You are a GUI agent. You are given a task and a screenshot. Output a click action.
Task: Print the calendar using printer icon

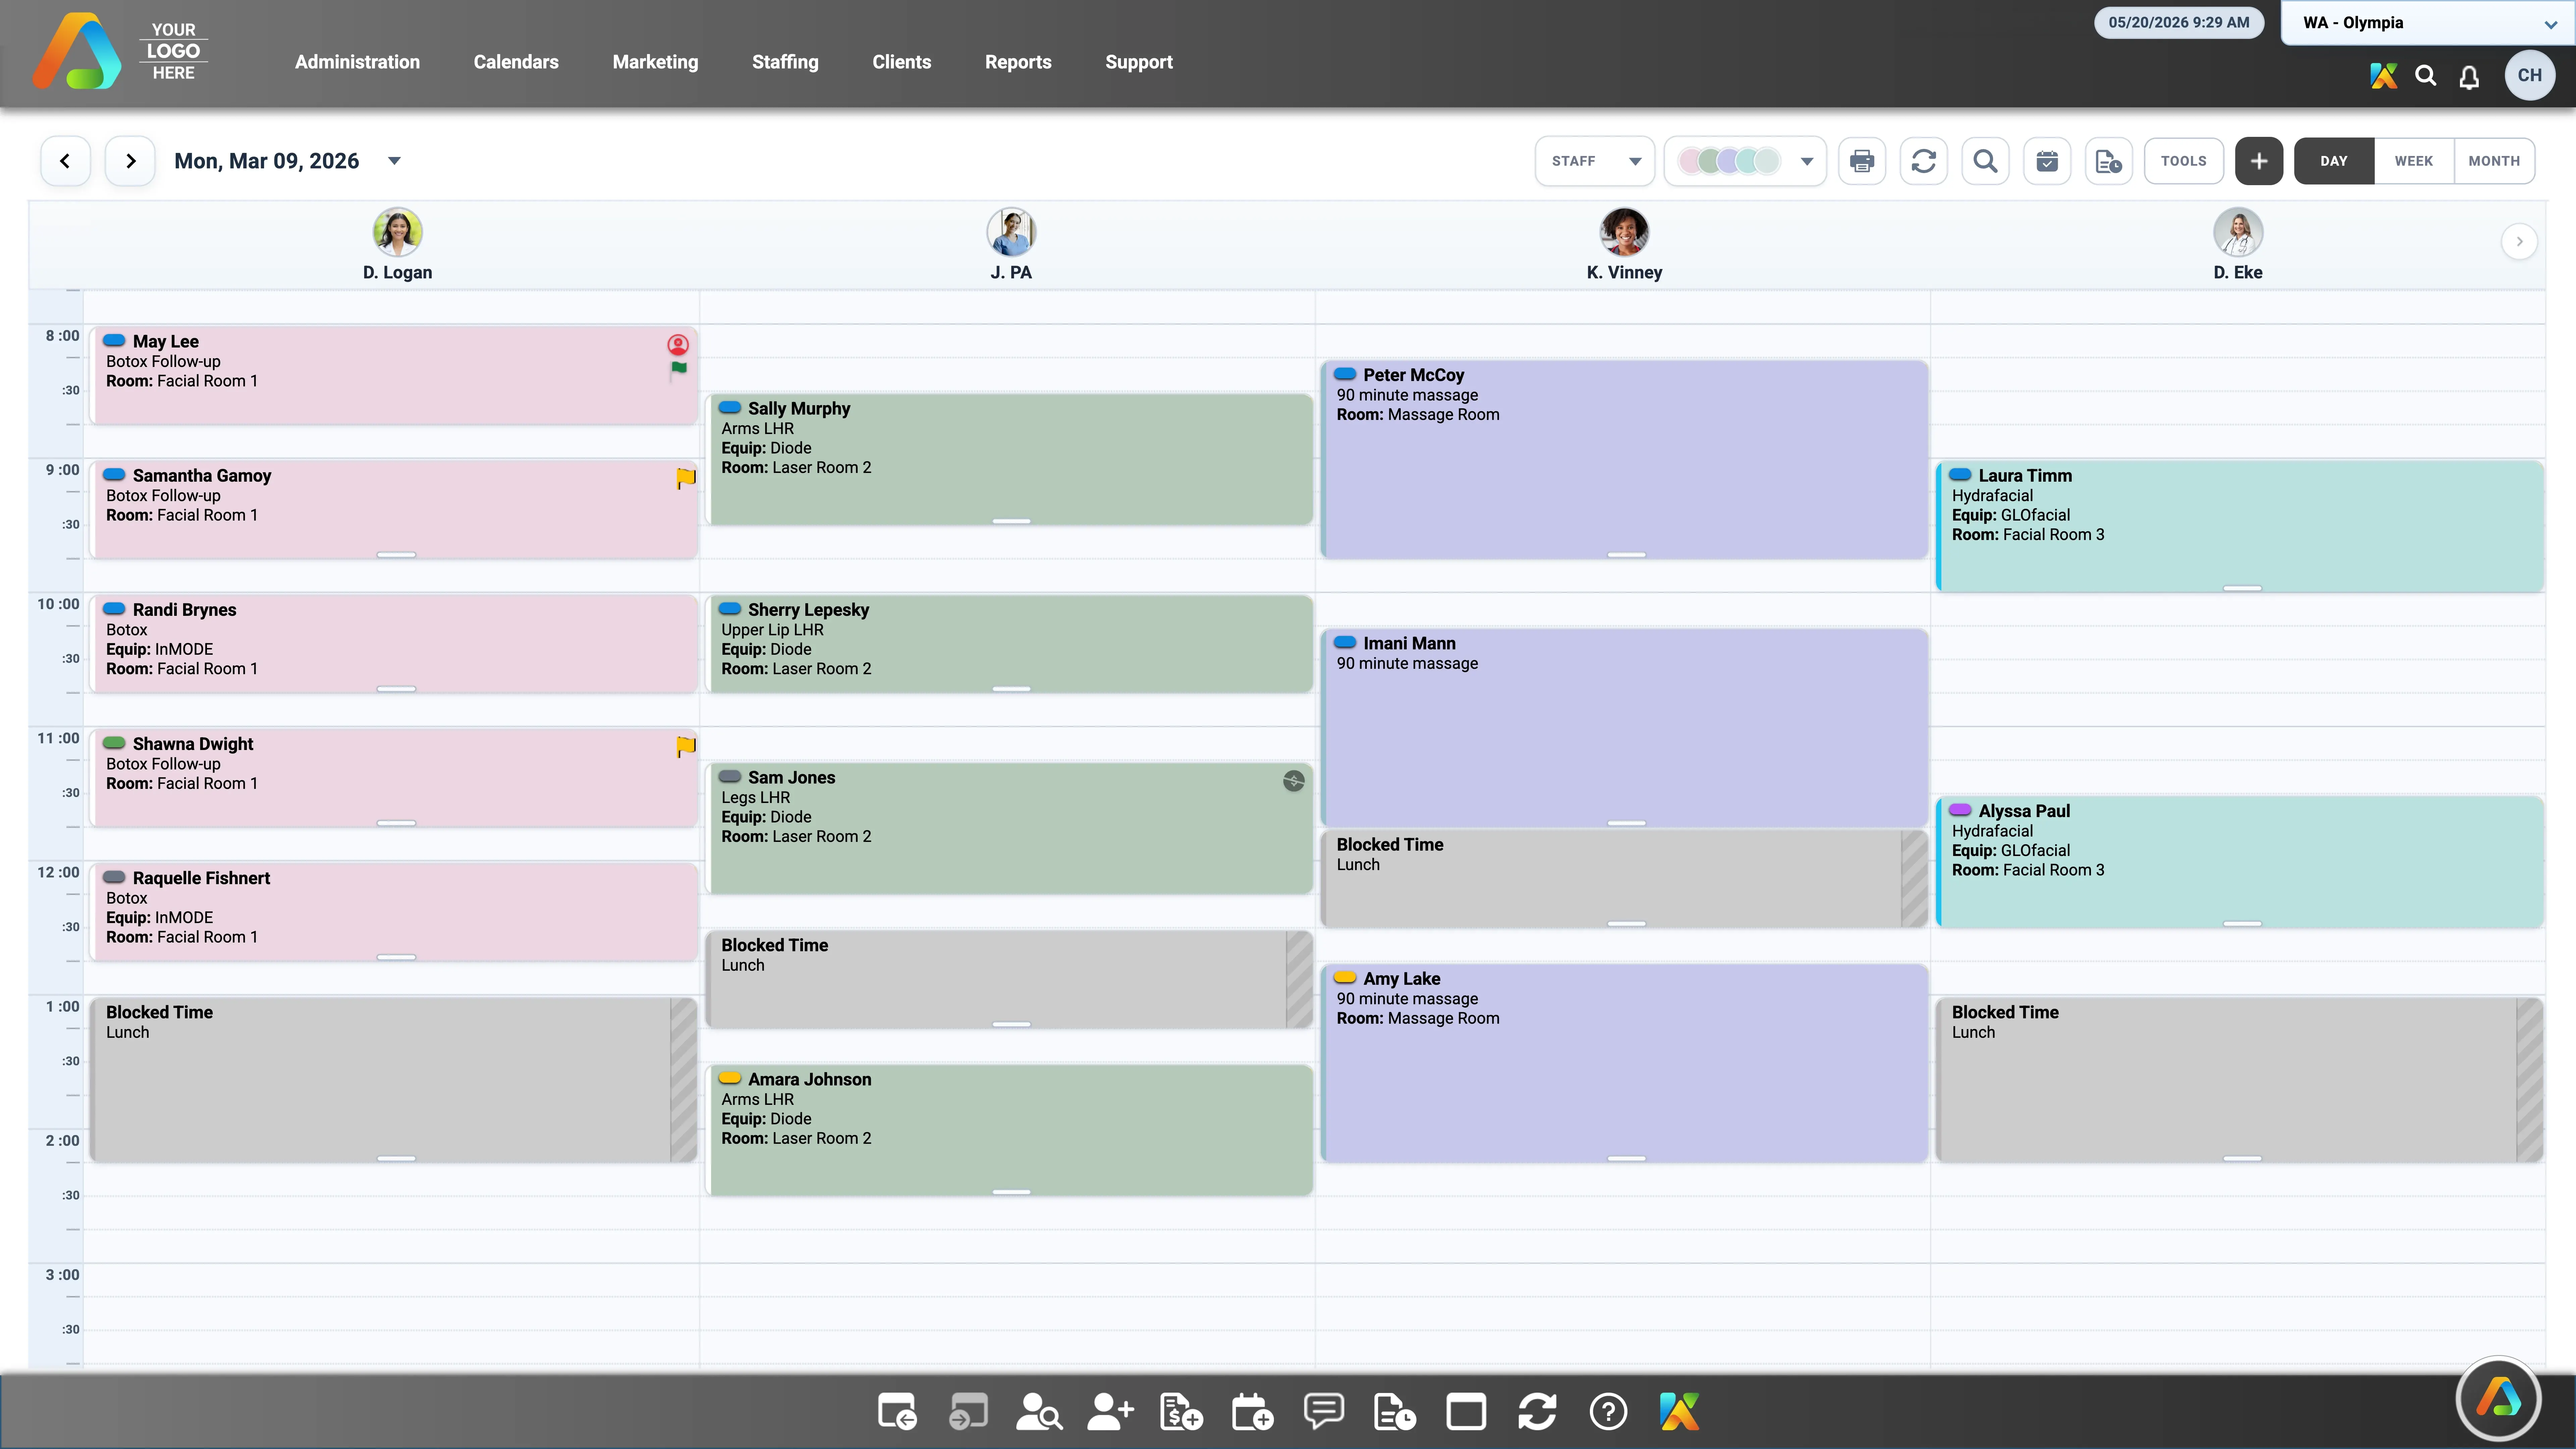tap(1862, 161)
